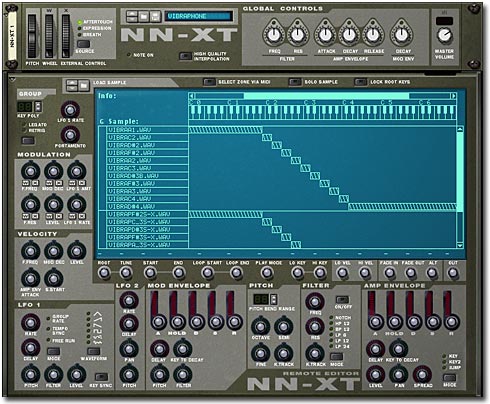This screenshot has width=490, height=404.
Task: Click the sample list scroll down arrow
Action: click(x=460, y=245)
